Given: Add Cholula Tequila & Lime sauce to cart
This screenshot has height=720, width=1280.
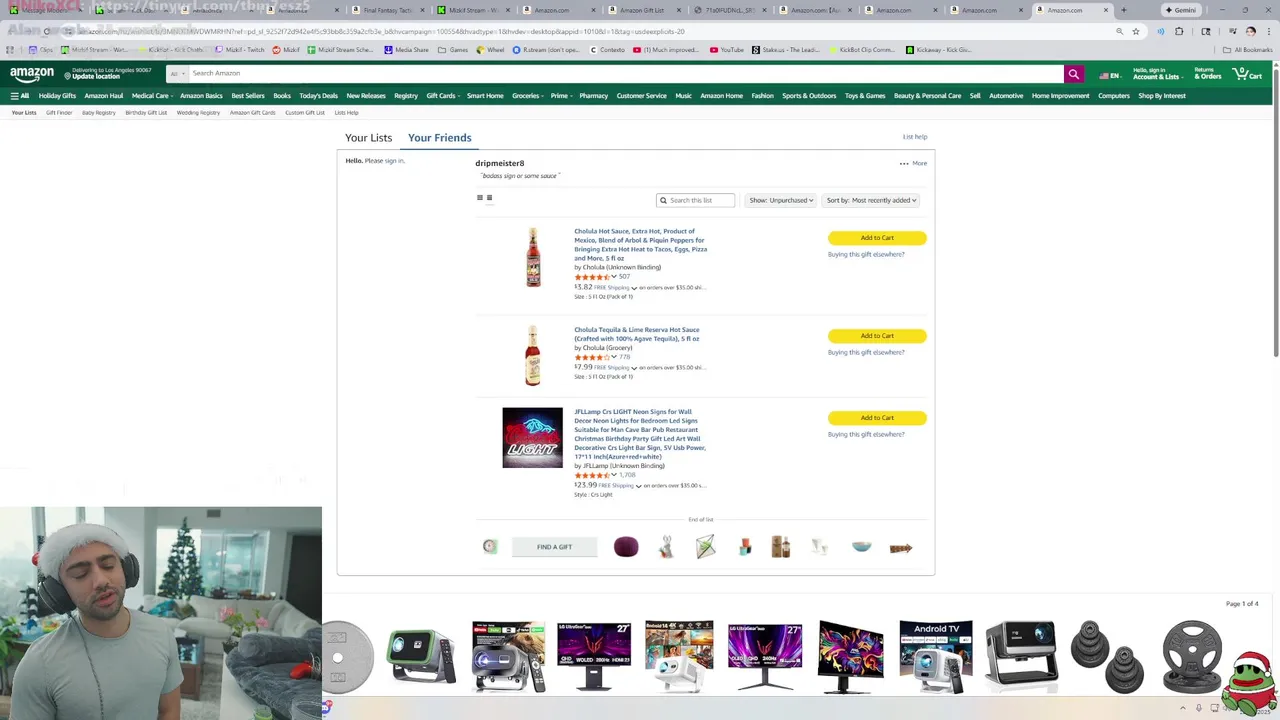Looking at the screenshot, I should pos(877,336).
